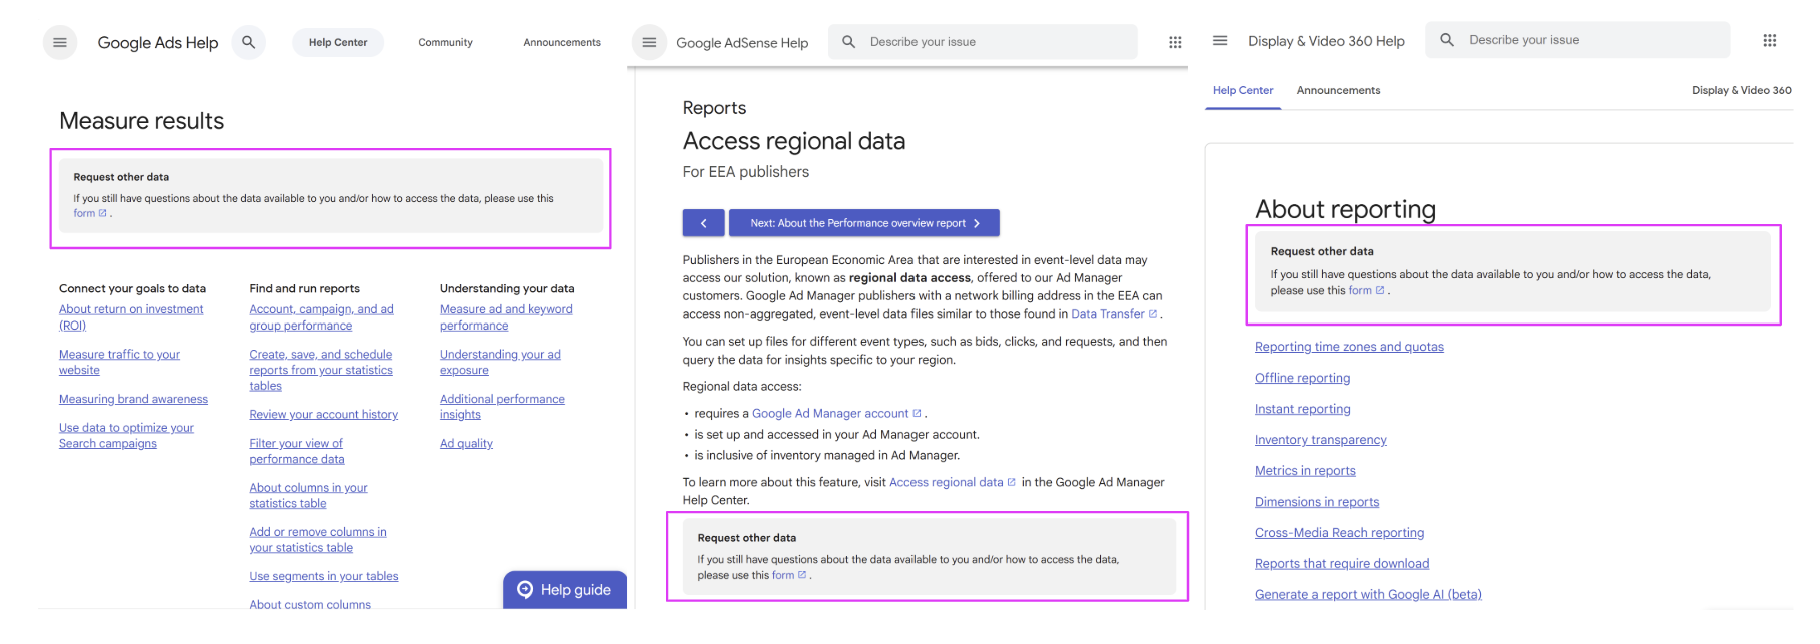Viewport: 1820px width, 644px height.
Task: Open the 'Metrics in reports' link
Action: coord(1305,471)
